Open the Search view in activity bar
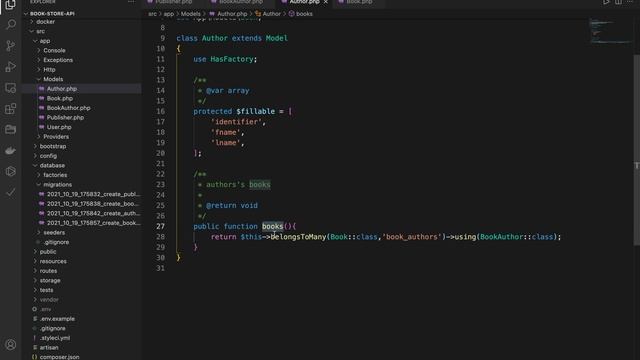This screenshot has height=360, width=640. point(11,24)
